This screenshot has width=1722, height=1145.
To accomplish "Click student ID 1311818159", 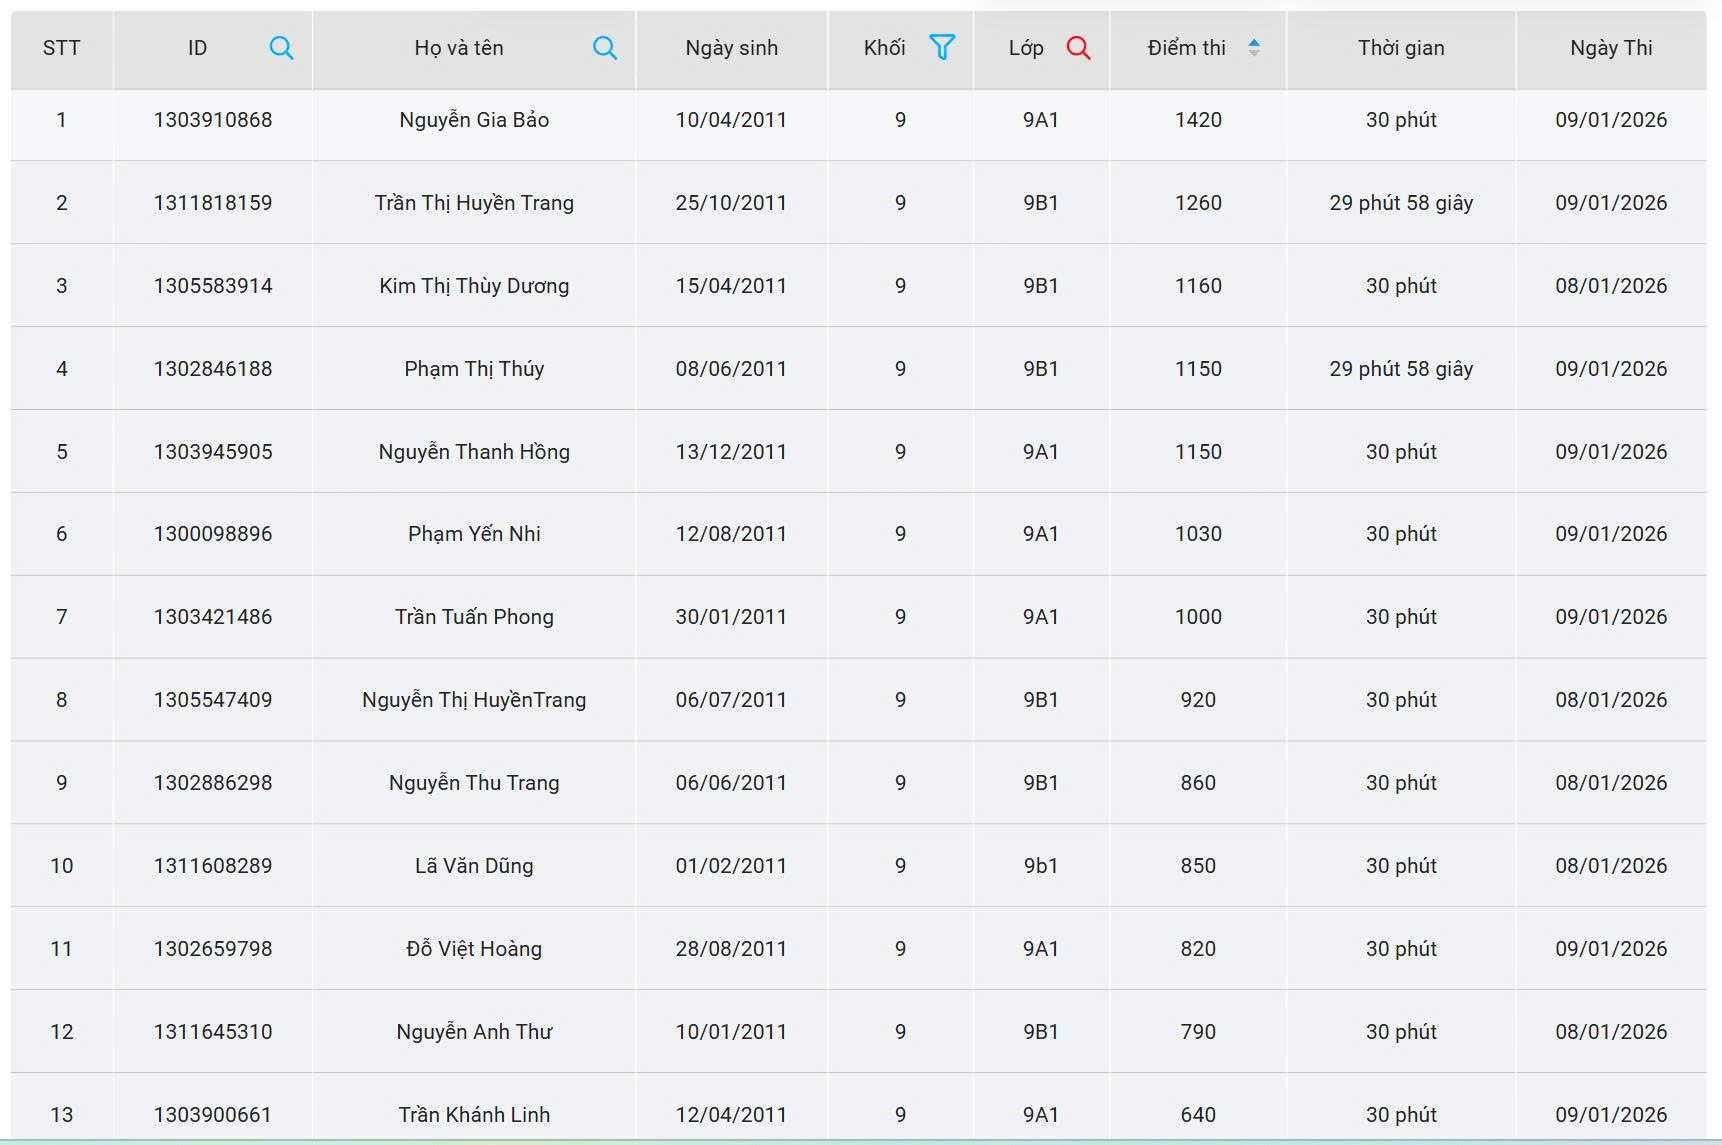I will click(x=213, y=203).
